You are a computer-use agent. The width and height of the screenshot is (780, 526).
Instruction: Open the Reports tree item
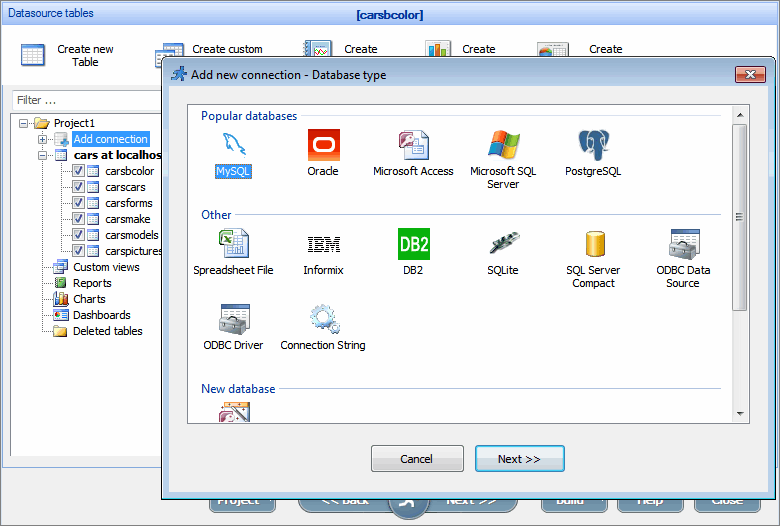pyautogui.click(x=92, y=283)
